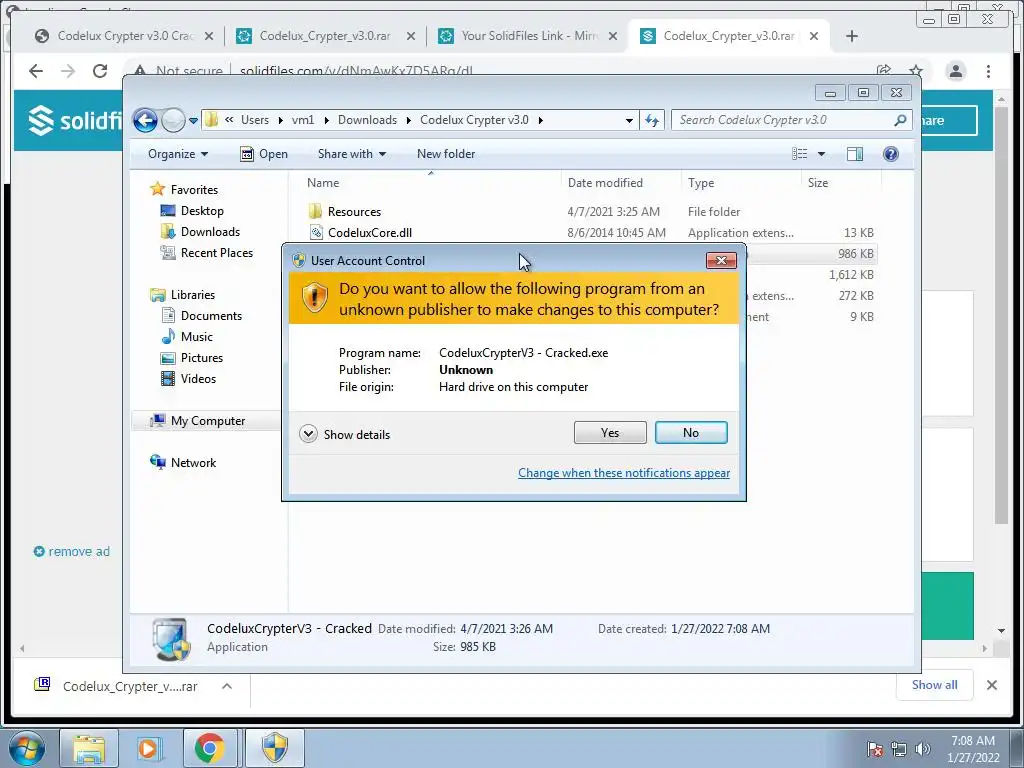Image resolution: width=1024 pixels, height=768 pixels.
Task: Sort by Date modified column header
Action: coord(605,183)
